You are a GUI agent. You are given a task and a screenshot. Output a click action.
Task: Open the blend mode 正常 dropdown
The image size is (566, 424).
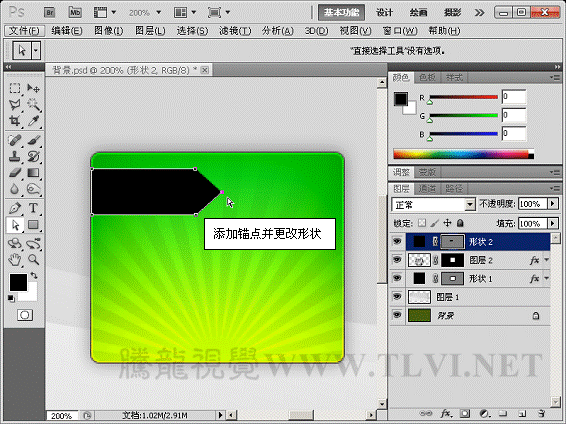click(x=433, y=205)
